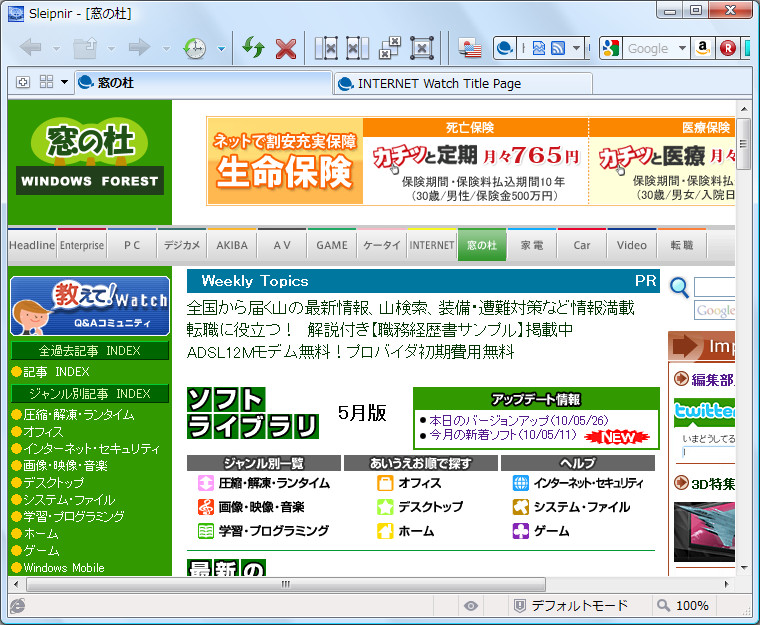The height and width of the screenshot is (625, 760).
Task: Open the デジカメ navigation tab
Action: click(182, 245)
